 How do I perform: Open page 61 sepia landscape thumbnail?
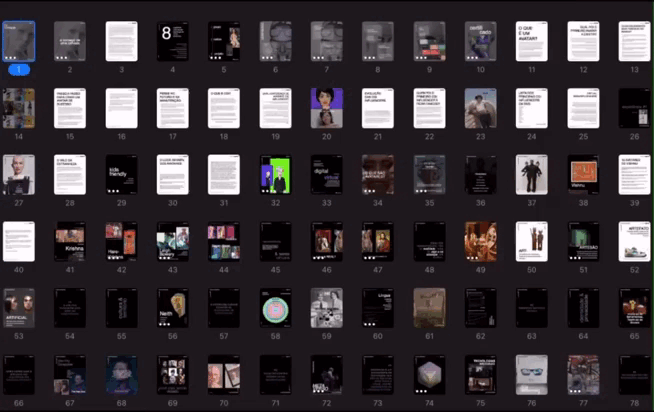point(429,308)
